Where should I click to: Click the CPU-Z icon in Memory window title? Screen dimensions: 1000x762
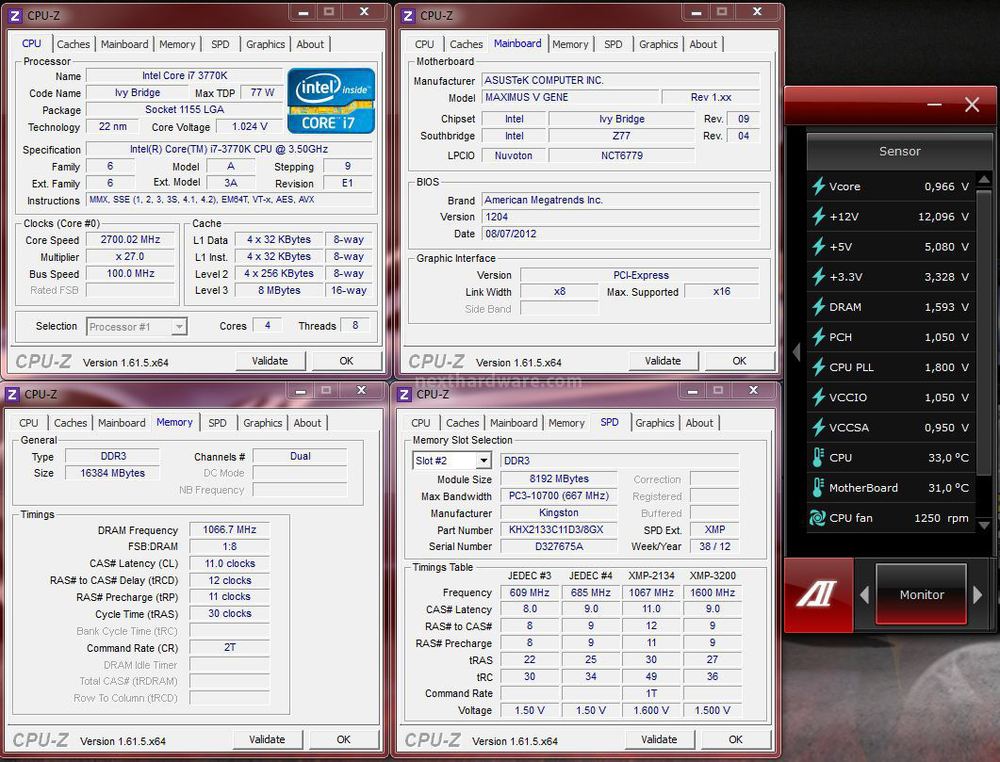(13, 394)
